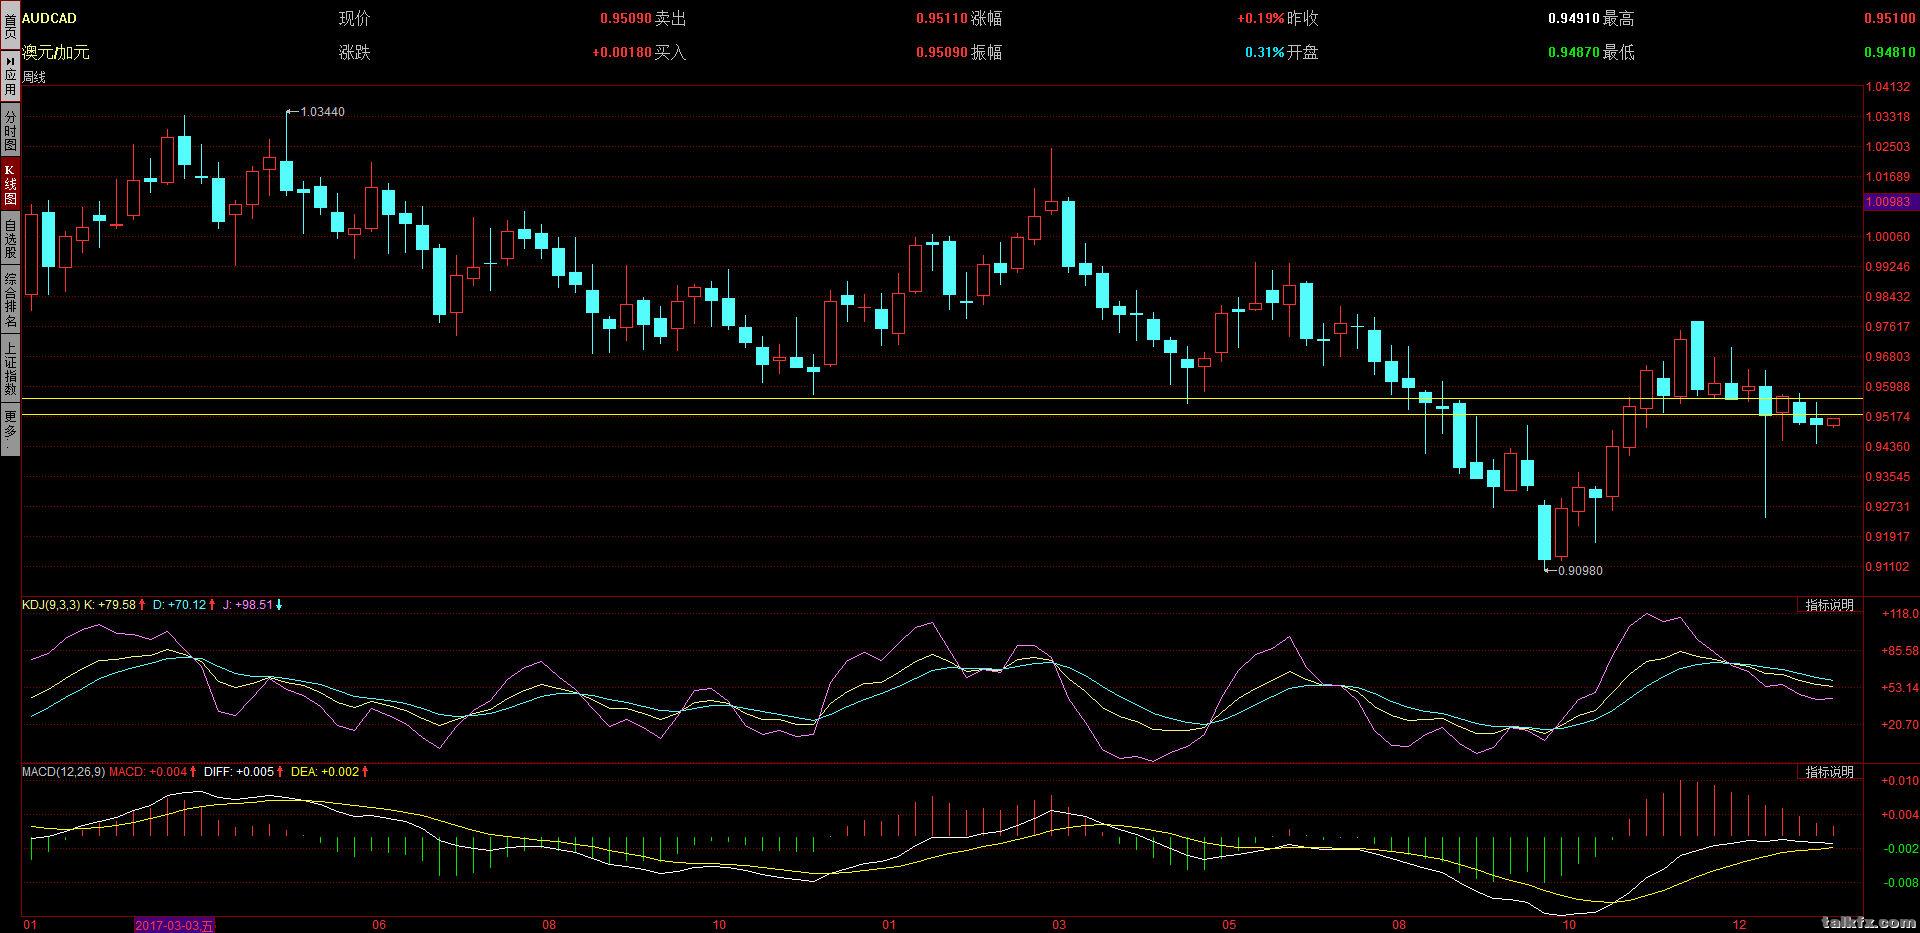Click the 卖出 sell price 0.95110
The width and height of the screenshot is (1920, 933).
point(941,18)
